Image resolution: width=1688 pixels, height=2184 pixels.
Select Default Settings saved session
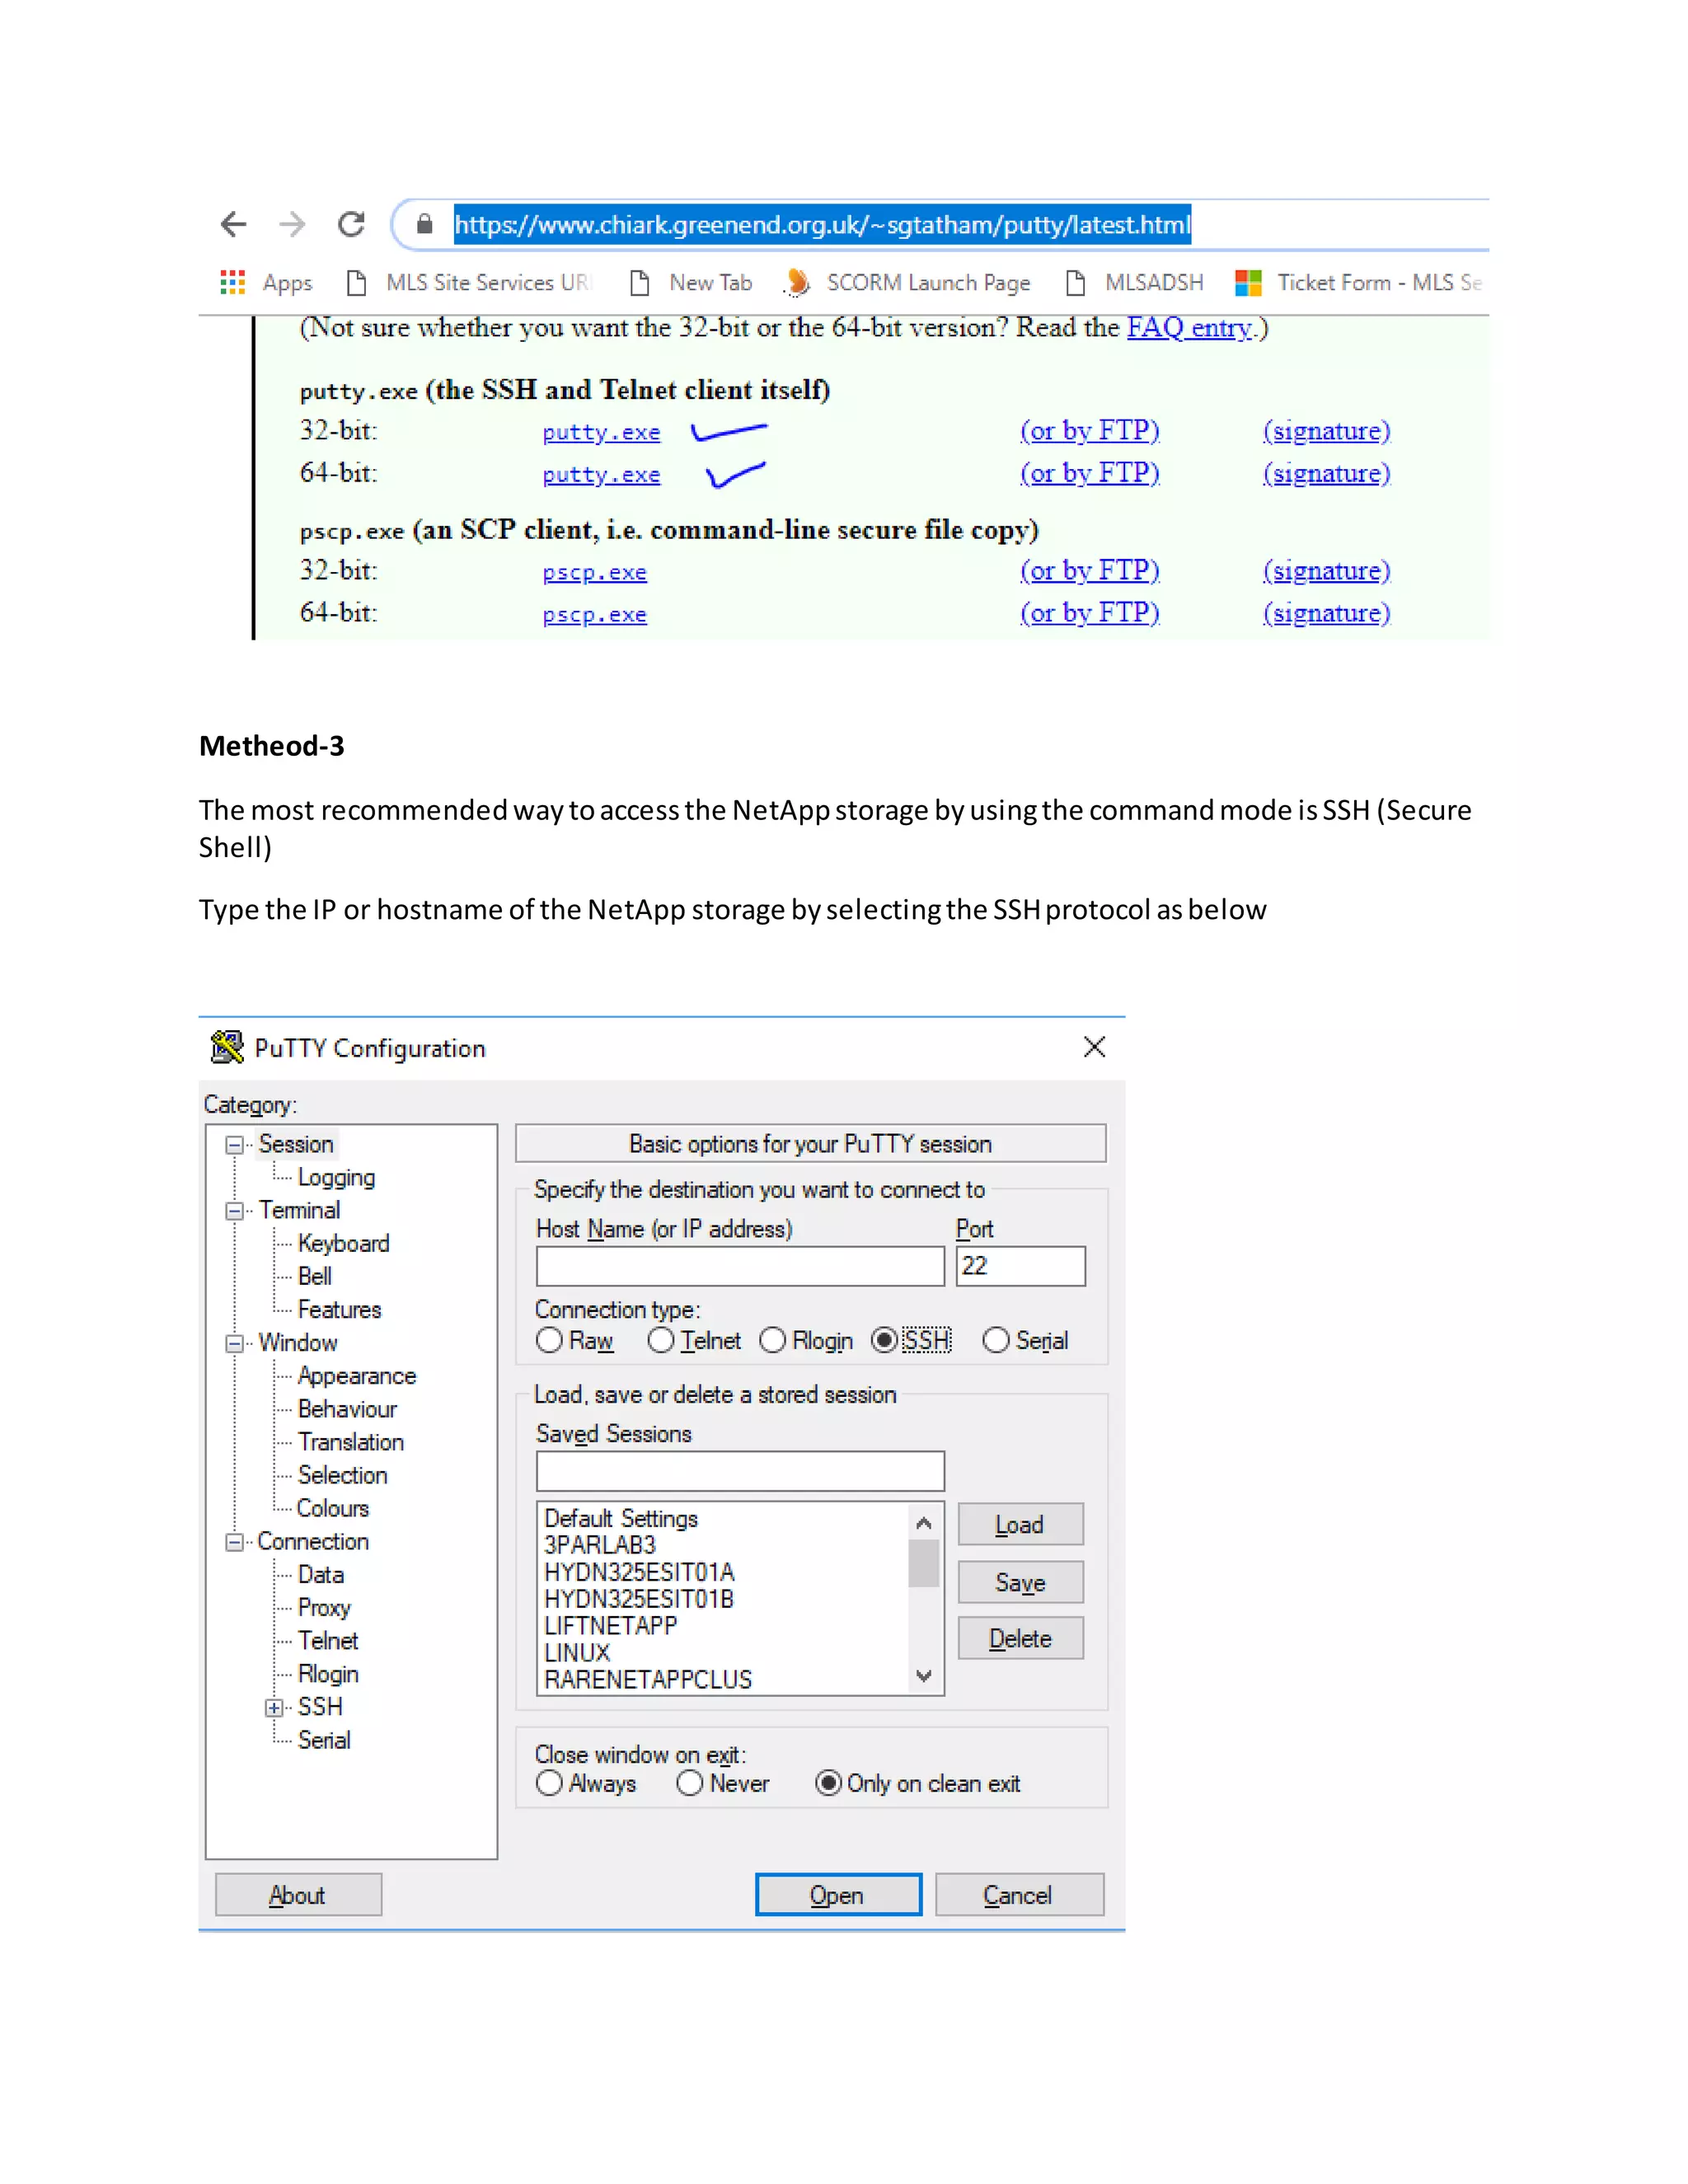[621, 1518]
